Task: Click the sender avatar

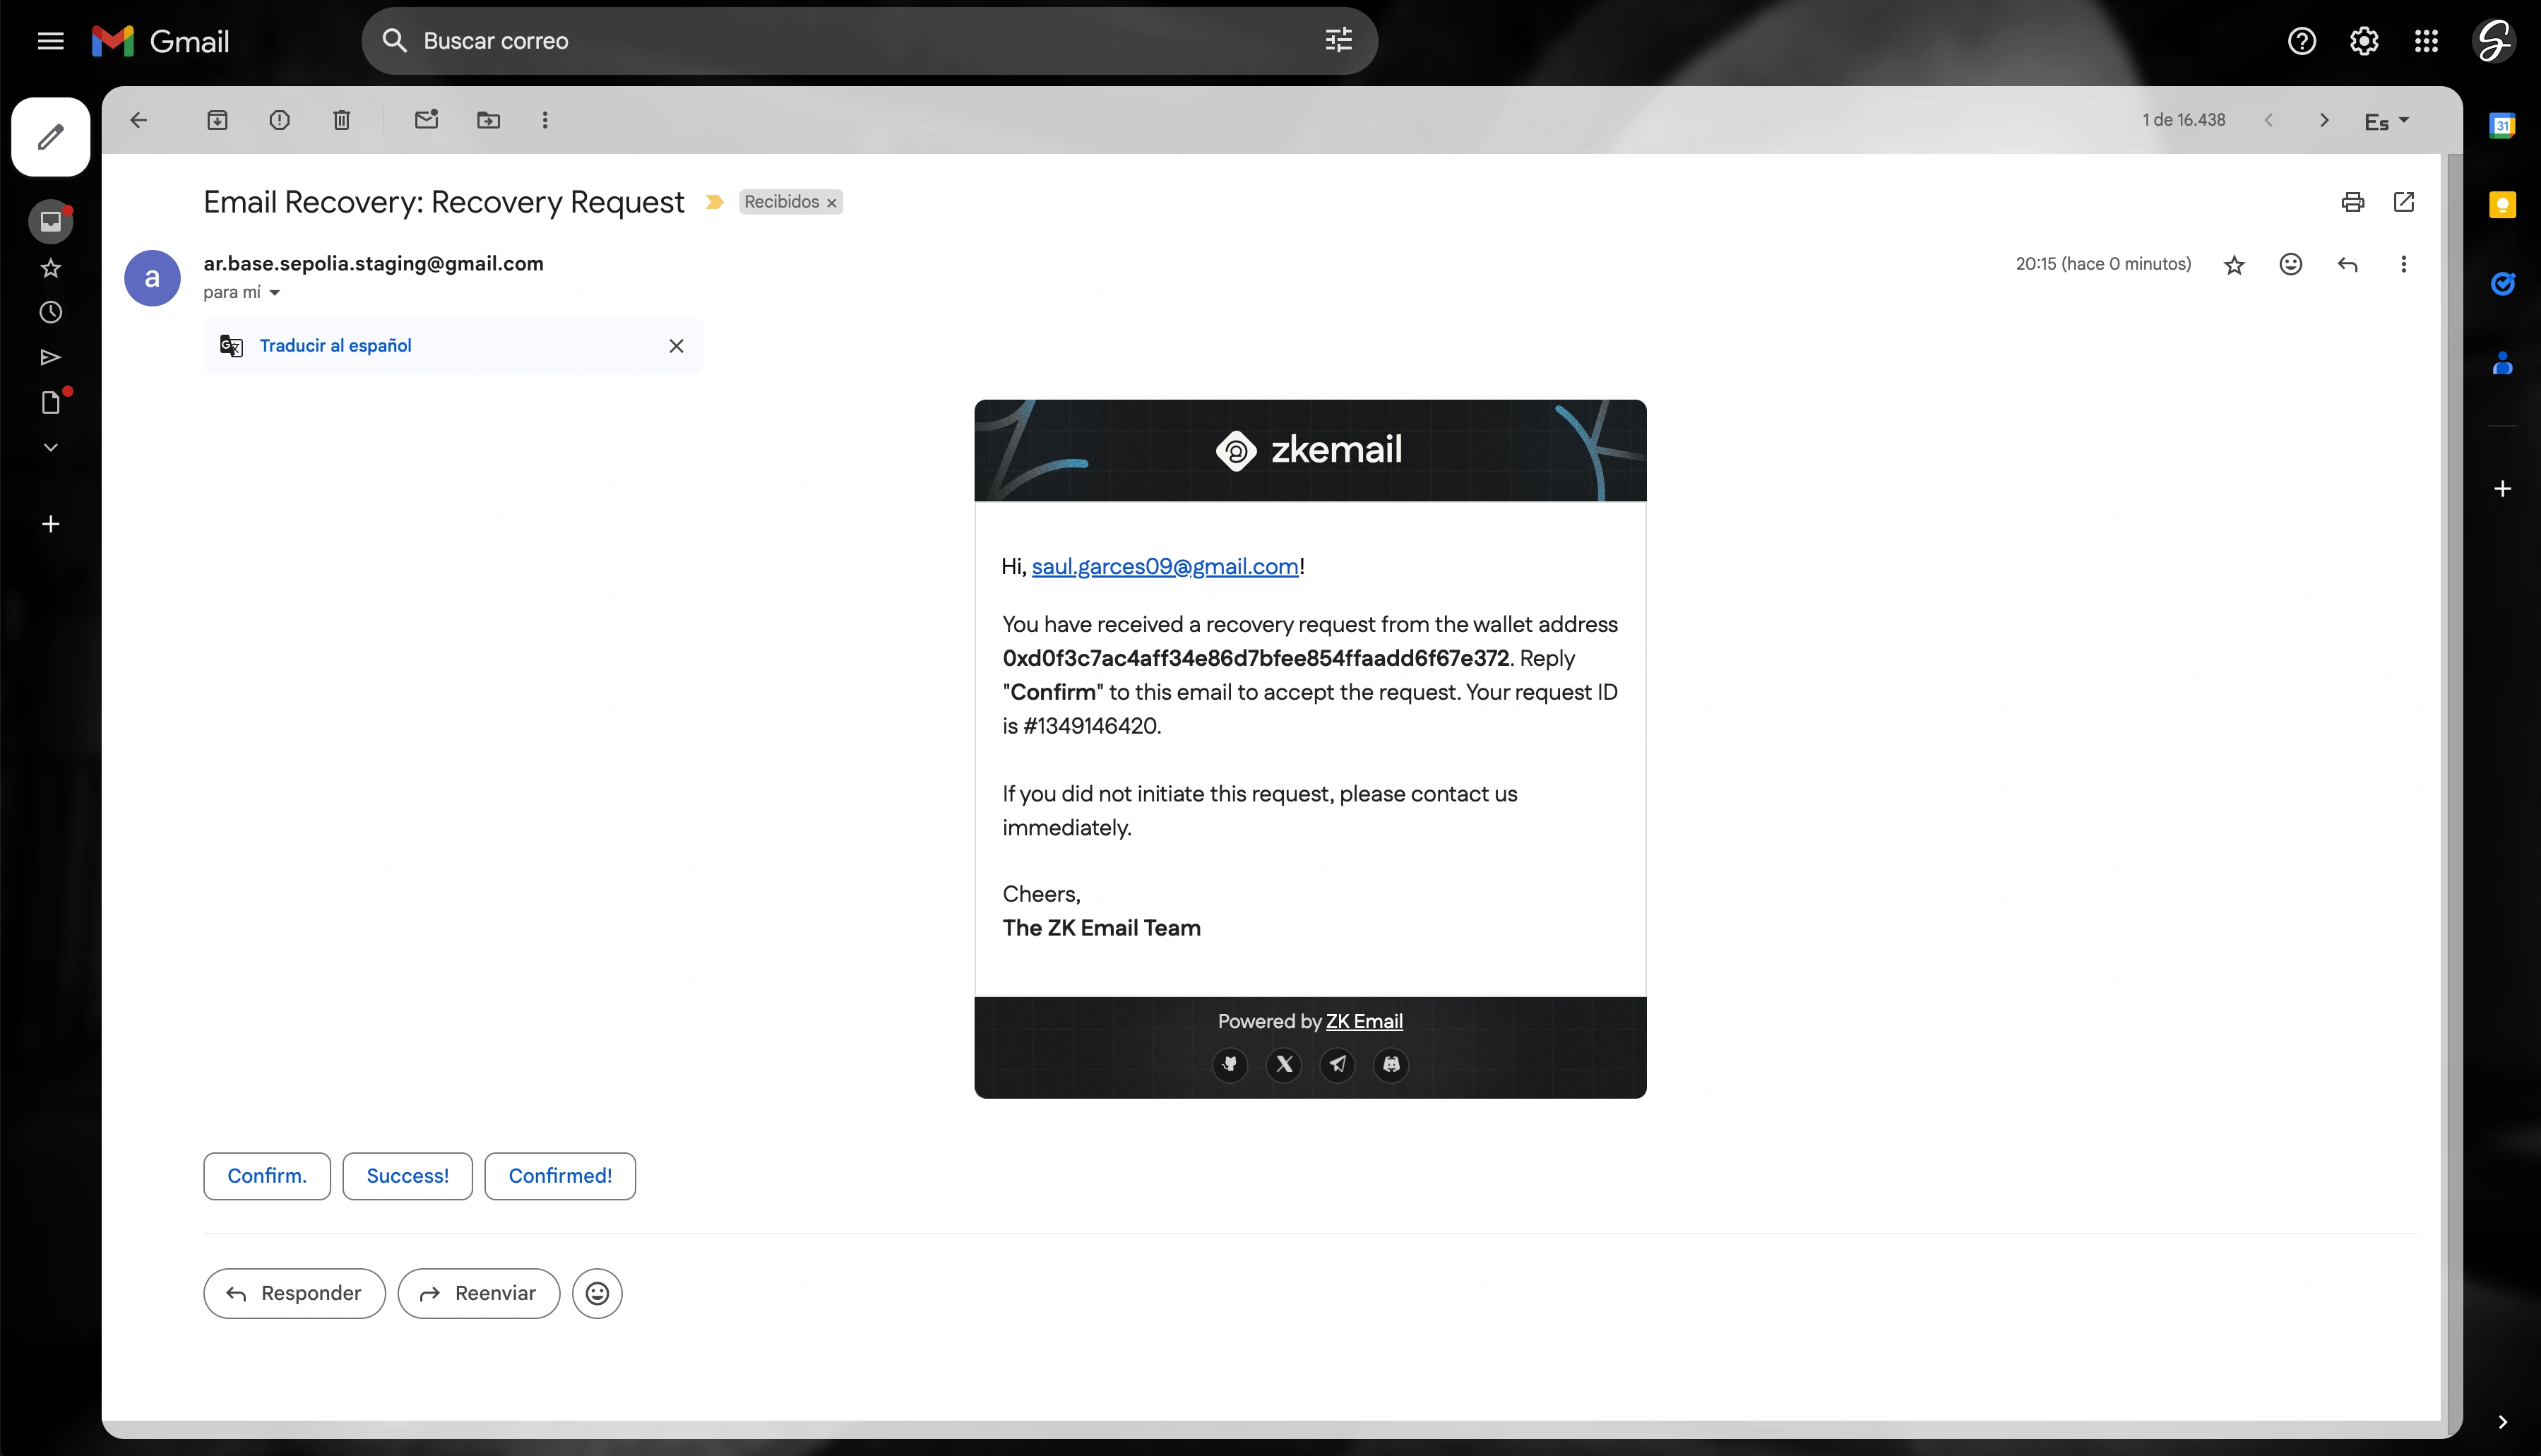Action: tap(152, 278)
